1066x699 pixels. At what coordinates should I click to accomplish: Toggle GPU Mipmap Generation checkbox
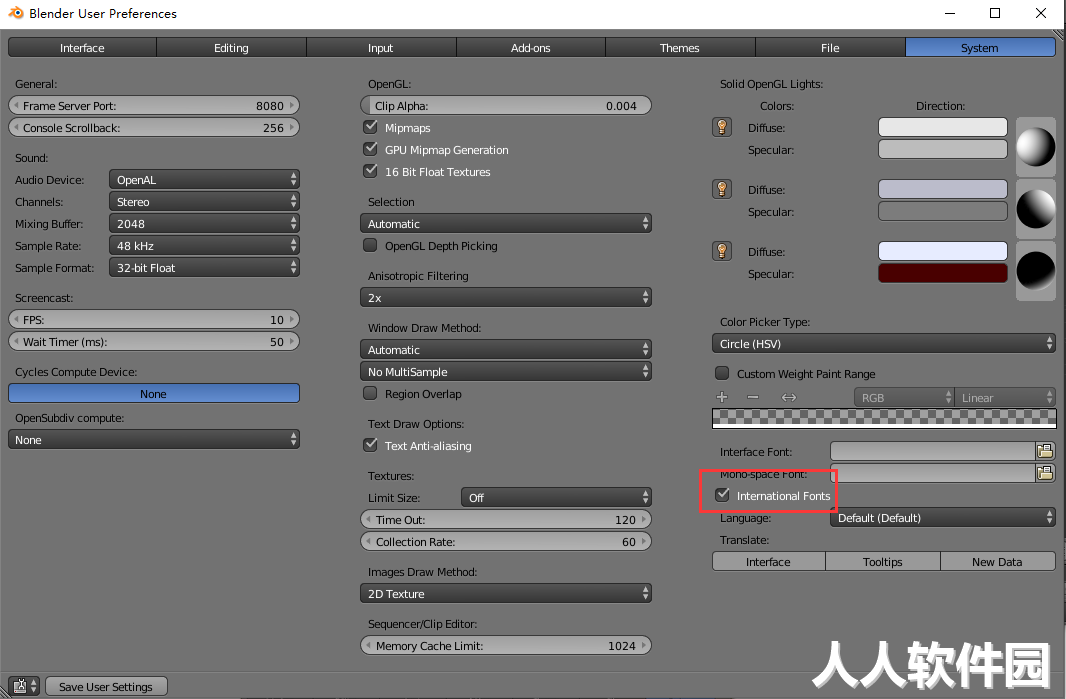pyautogui.click(x=371, y=149)
